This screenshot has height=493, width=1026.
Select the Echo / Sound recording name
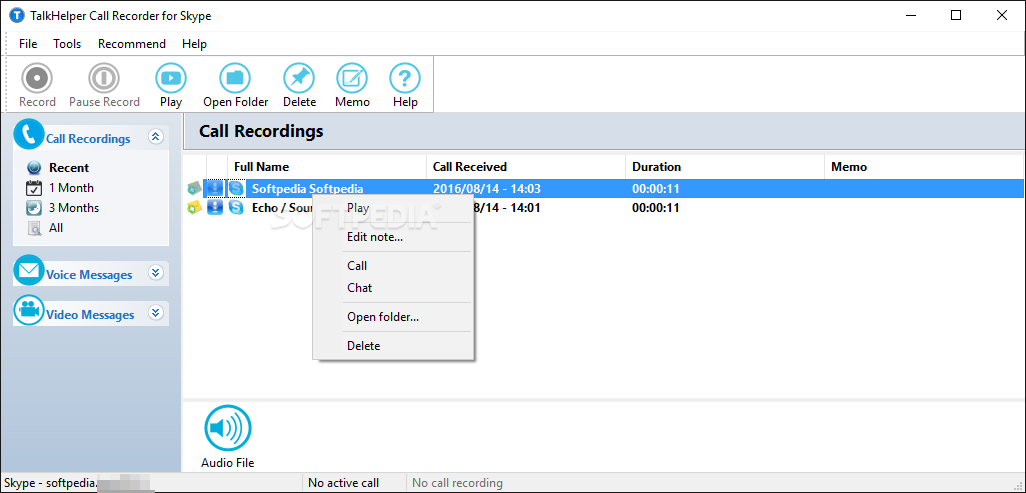[x=283, y=208]
